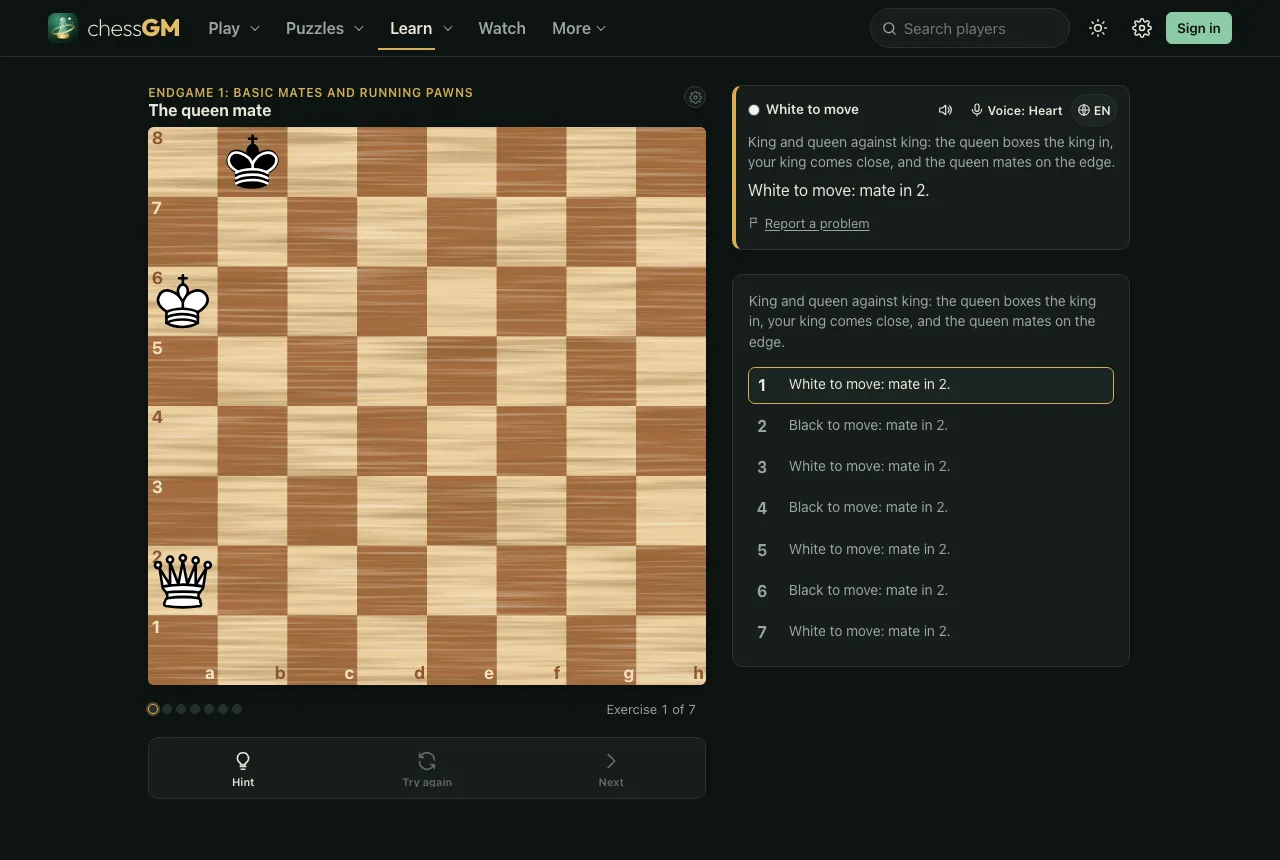Open the Watch page
Screen dimensions: 1280x860
502,28
